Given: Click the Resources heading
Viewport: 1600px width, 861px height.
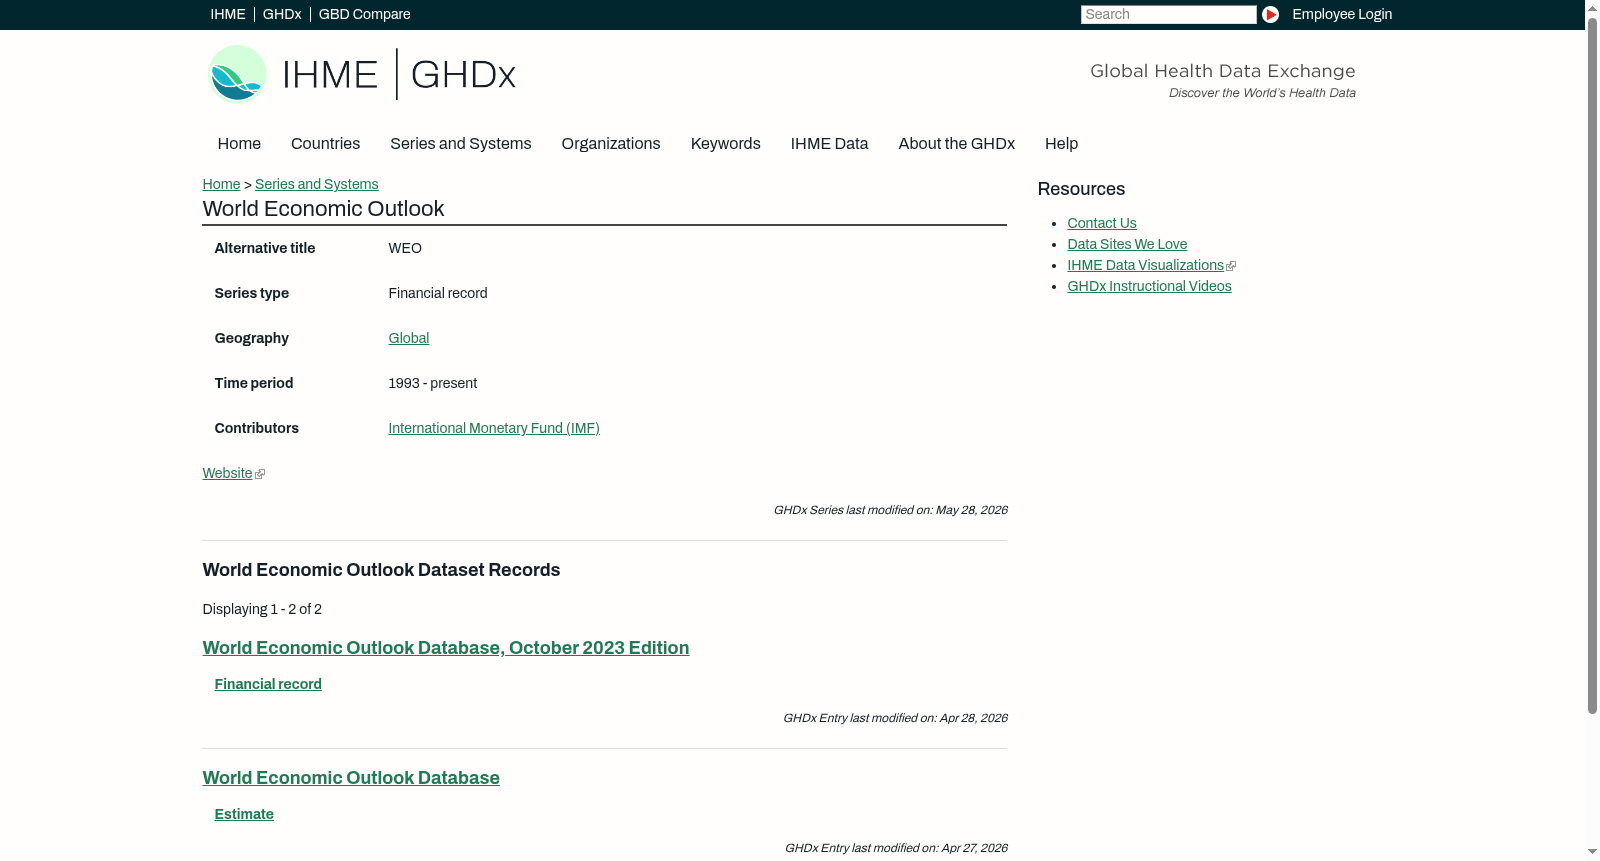Looking at the screenshot, I should [1081, 189].
